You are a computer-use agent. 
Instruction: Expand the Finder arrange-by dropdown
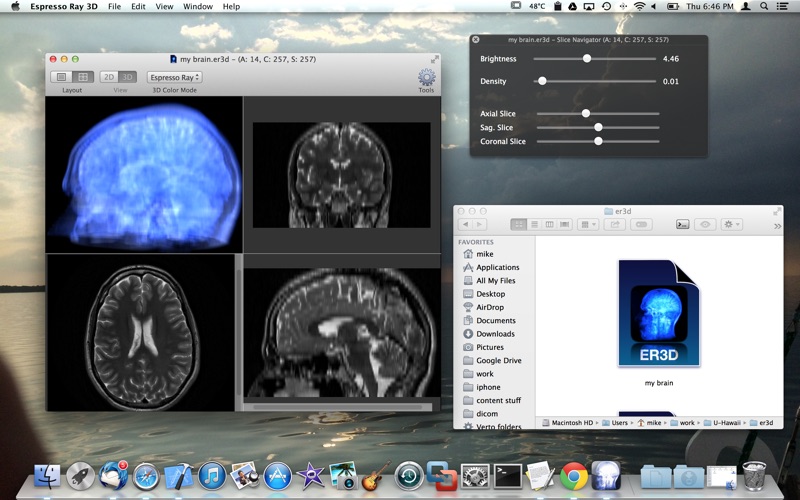(x=588, y=225)
